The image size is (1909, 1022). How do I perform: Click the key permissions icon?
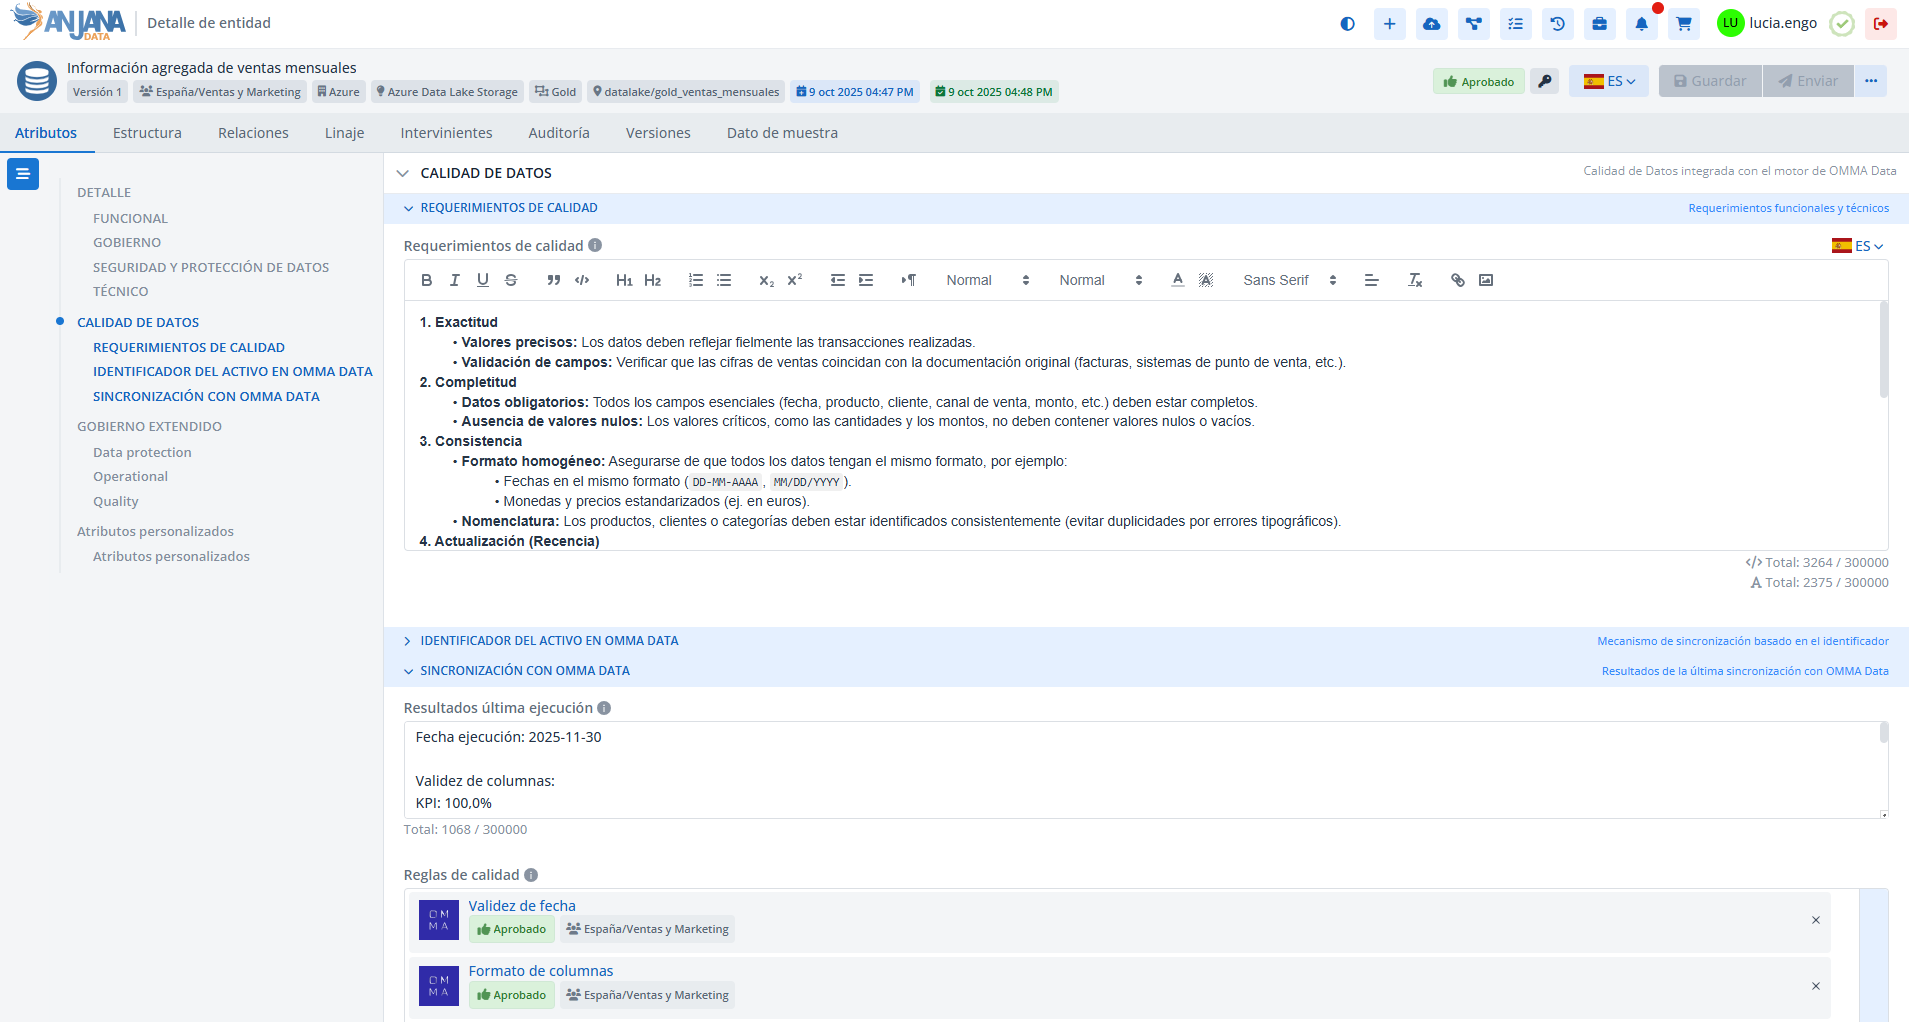pyautogui.click(x=1545, y=81)
